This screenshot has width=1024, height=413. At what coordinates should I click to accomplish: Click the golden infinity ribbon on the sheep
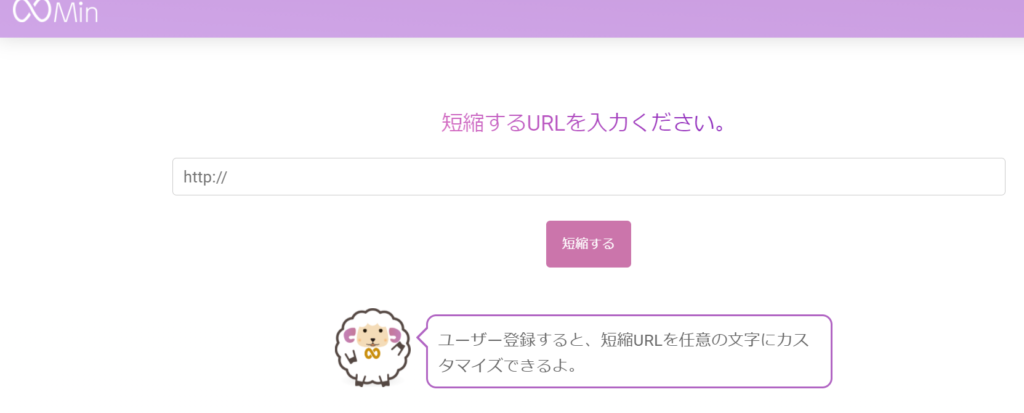click(x=372, y=354)
